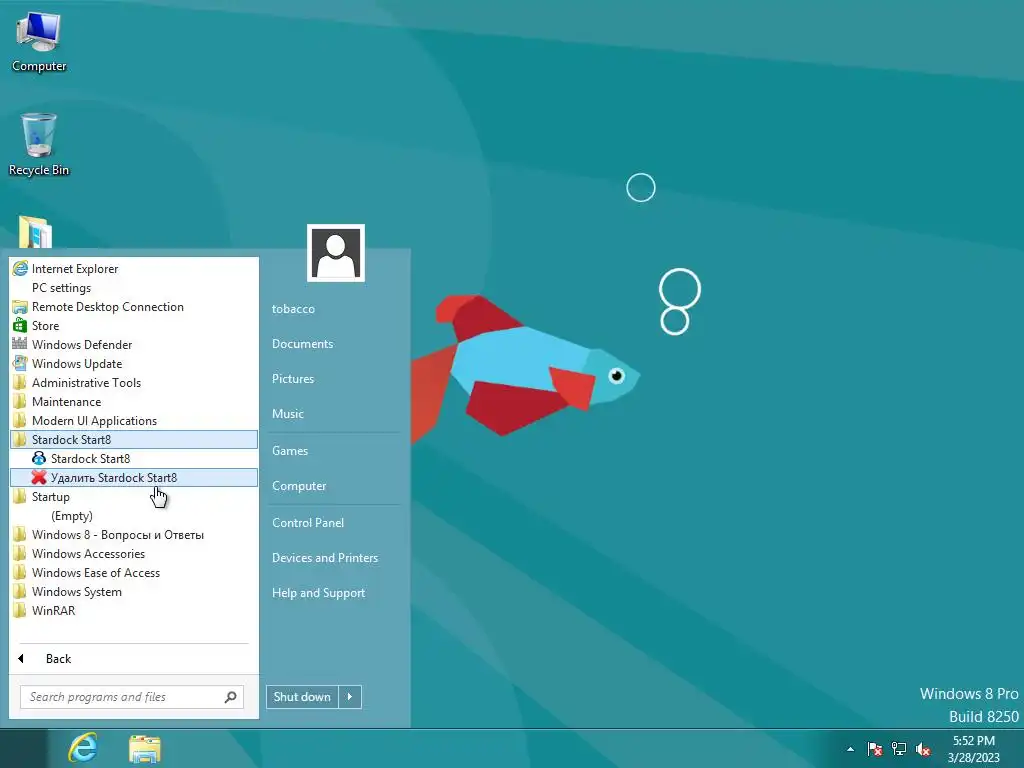The image size is (1024, 768).
Task: Open Pictures from Start menu
Action: 293,379
